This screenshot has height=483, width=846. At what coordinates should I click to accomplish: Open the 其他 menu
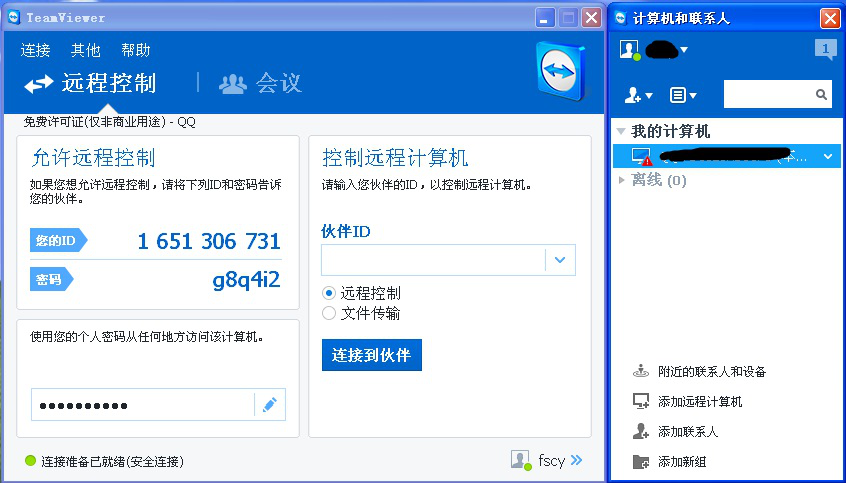(x=86, y=50)
